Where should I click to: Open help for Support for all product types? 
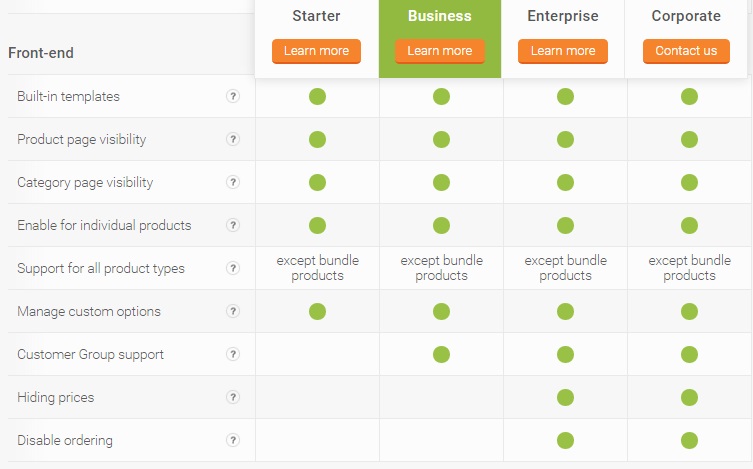pyautogui.click(x=233, y=268)
